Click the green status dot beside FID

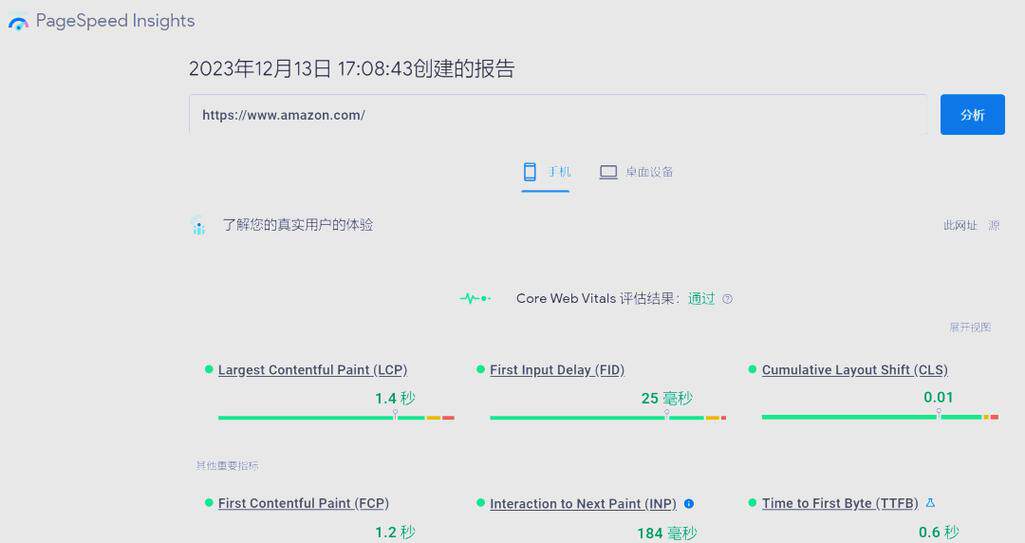tap(480, 369)
